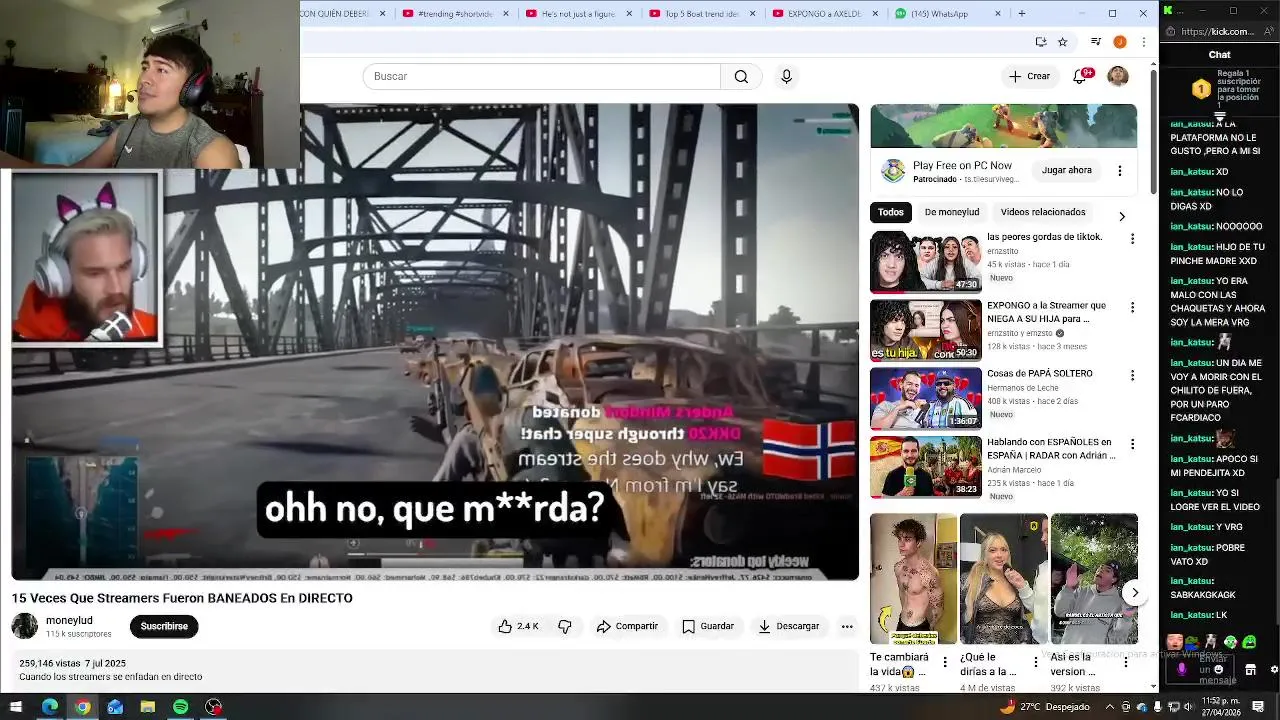The height and width of the screenshot is (720, 1280).
Task: Open the 27°C Despejado weather widget
Action: pos(1044,707)
